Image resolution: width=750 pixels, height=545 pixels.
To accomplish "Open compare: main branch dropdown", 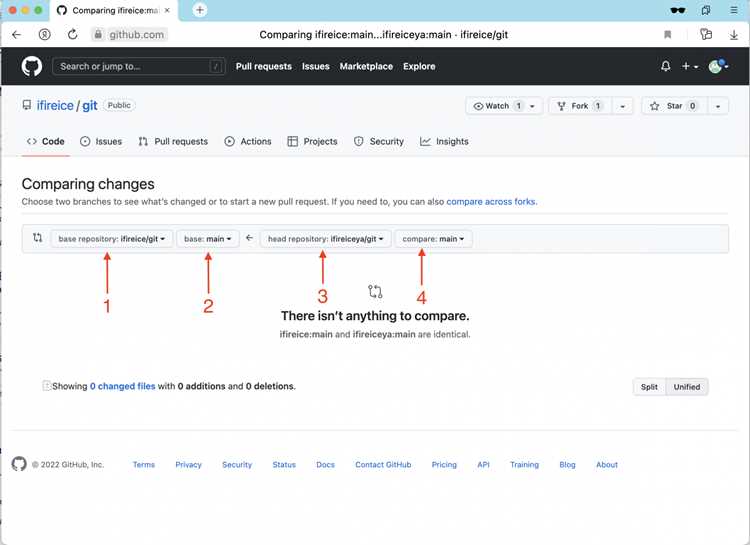I will (x=433, y=238).
